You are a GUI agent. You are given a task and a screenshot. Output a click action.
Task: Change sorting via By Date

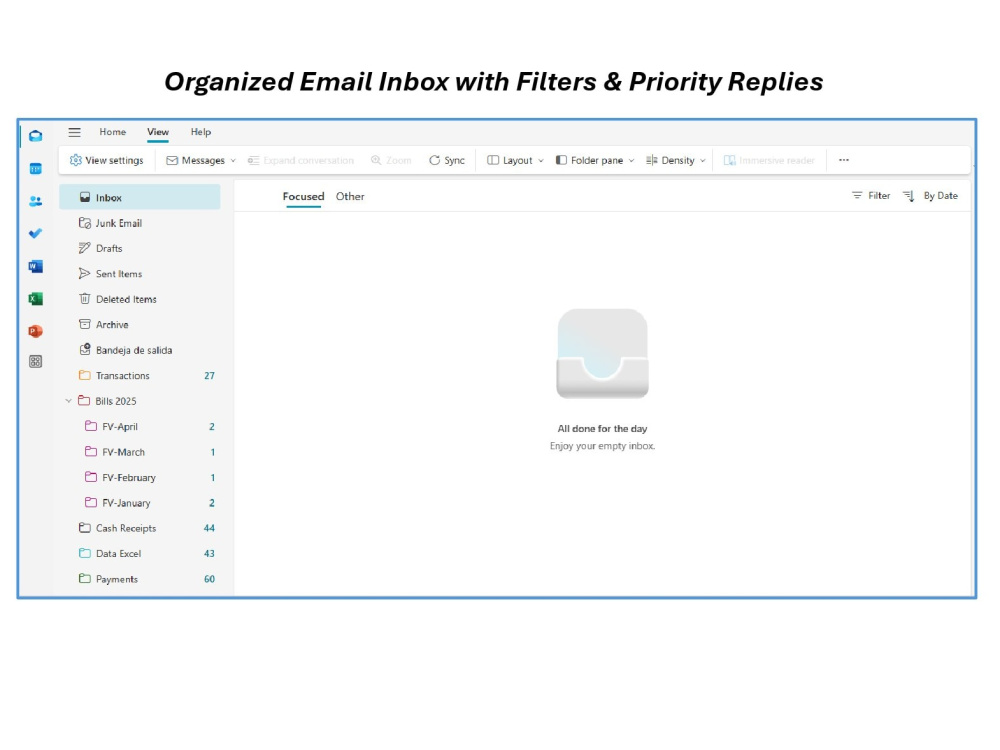(x=941, y=196)
